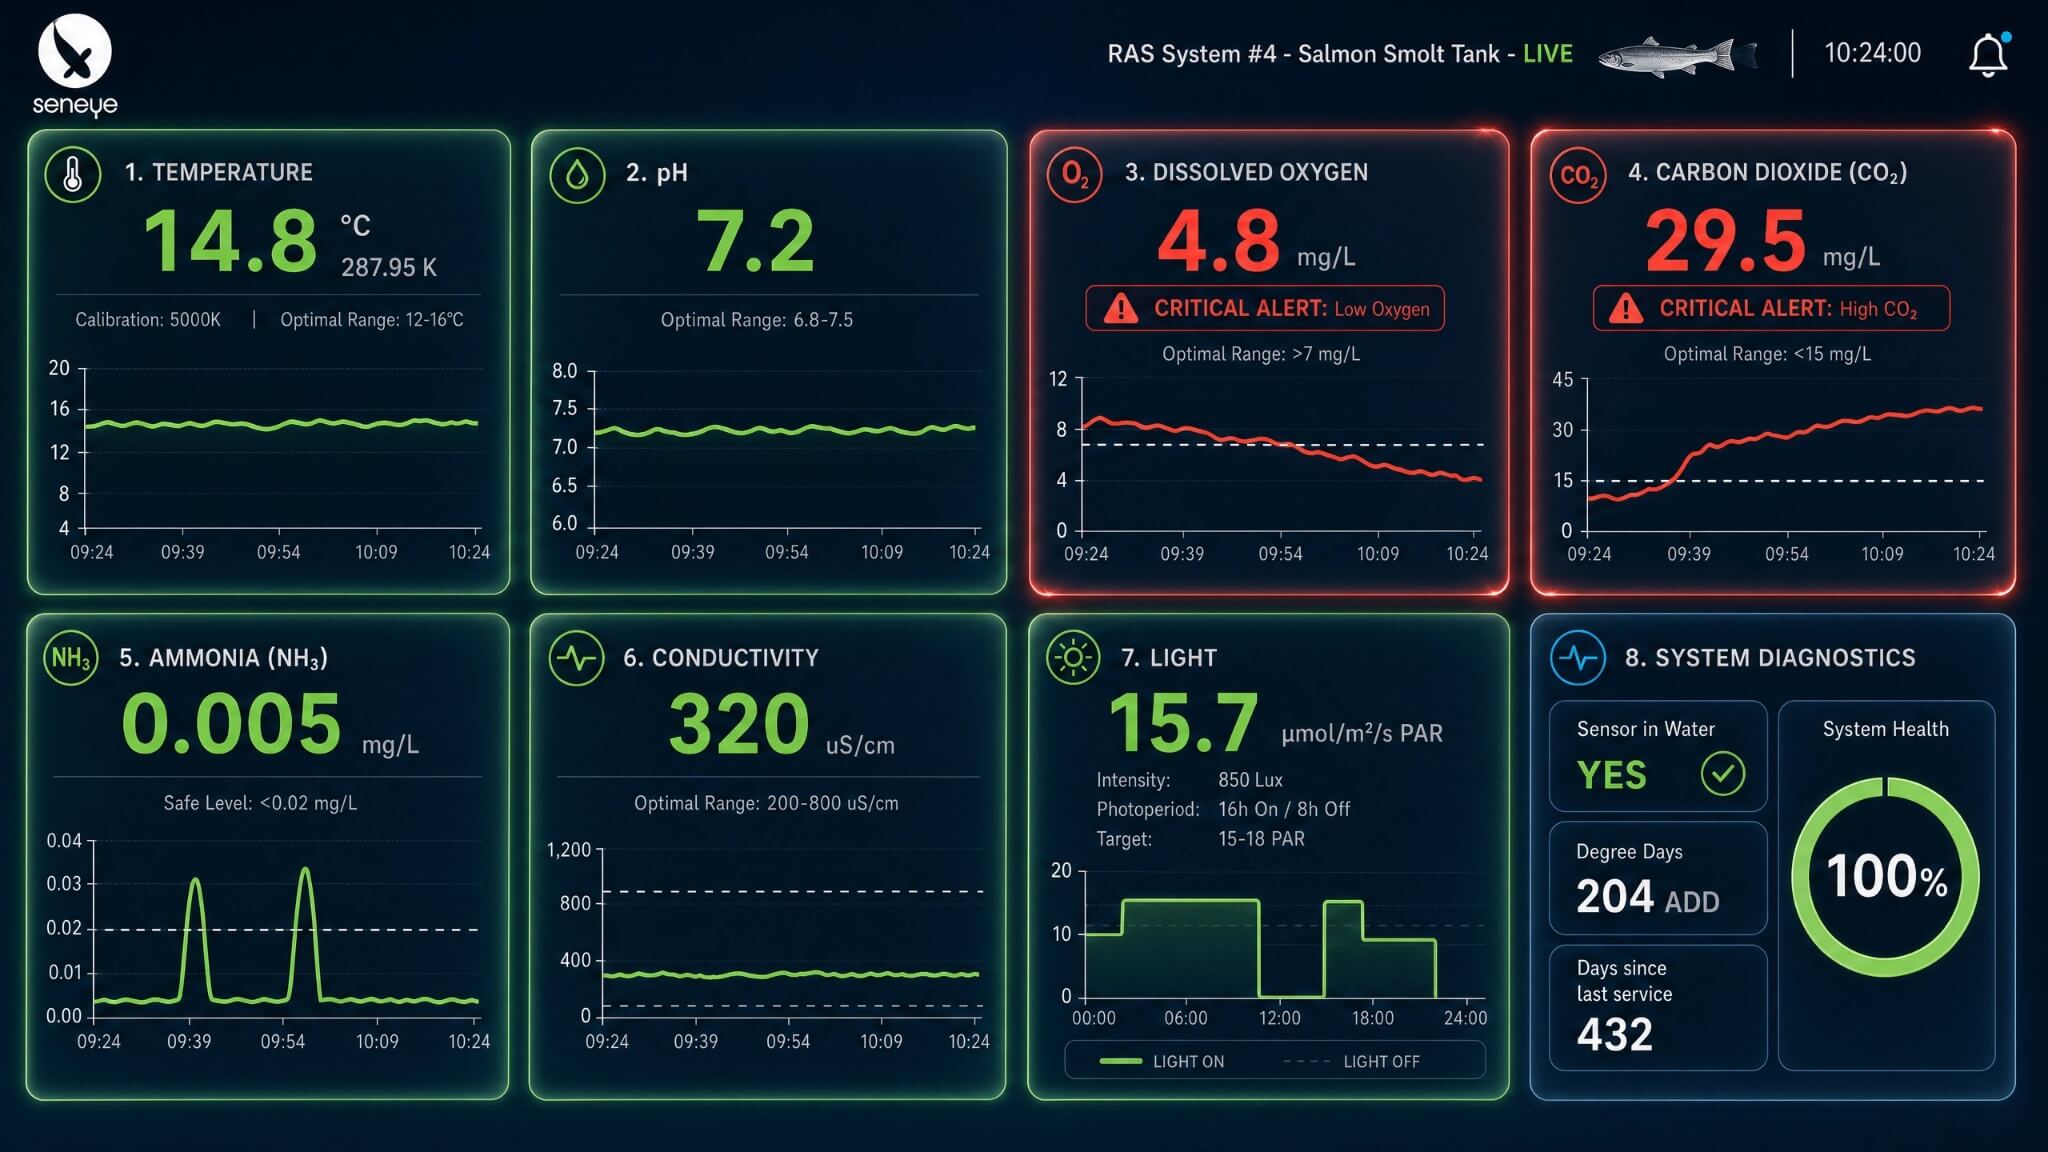Click the Days since last service tile

coord(1658,1007)
